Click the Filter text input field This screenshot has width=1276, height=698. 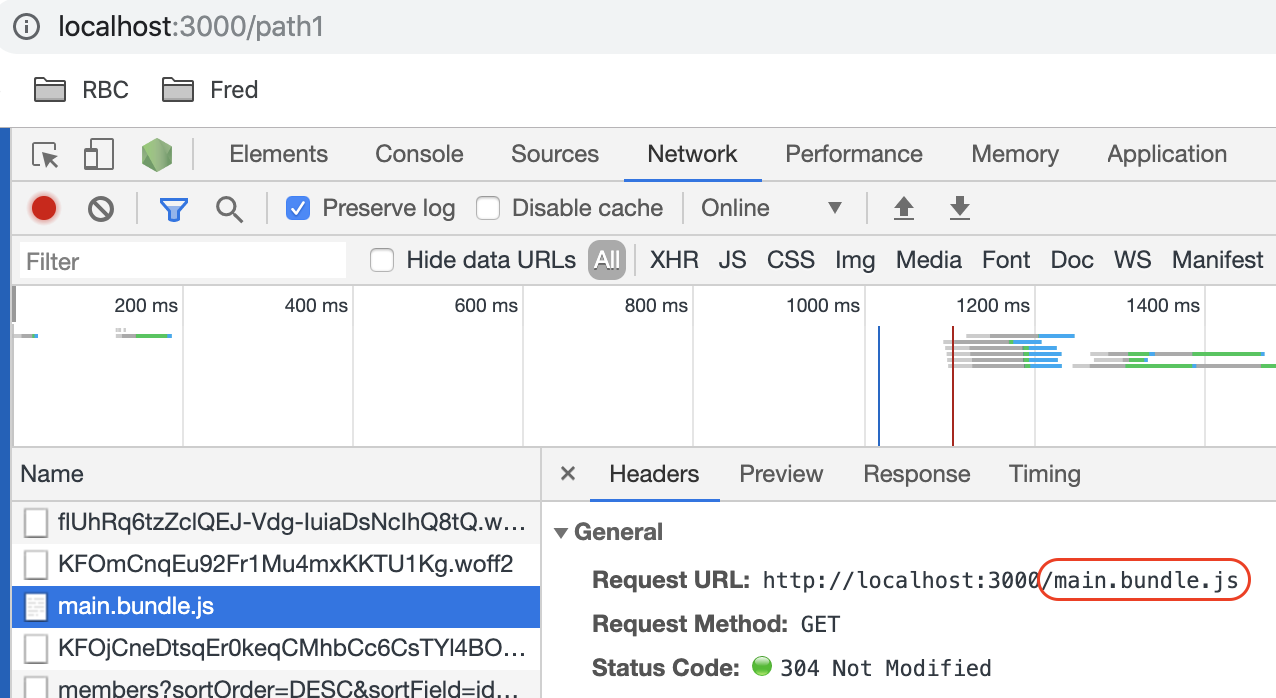(x=182, y=261)
